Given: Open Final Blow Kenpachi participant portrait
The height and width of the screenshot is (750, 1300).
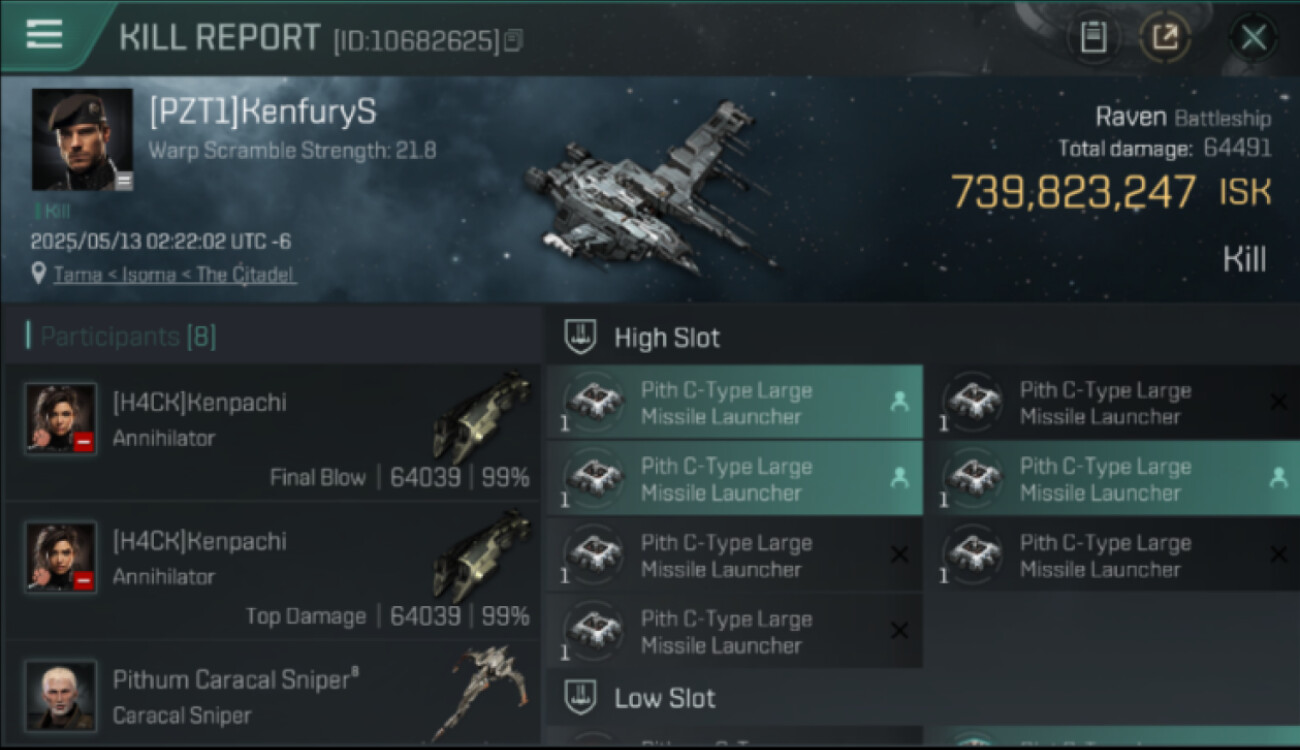Looking at the screenshot, I should coord(61,418).
